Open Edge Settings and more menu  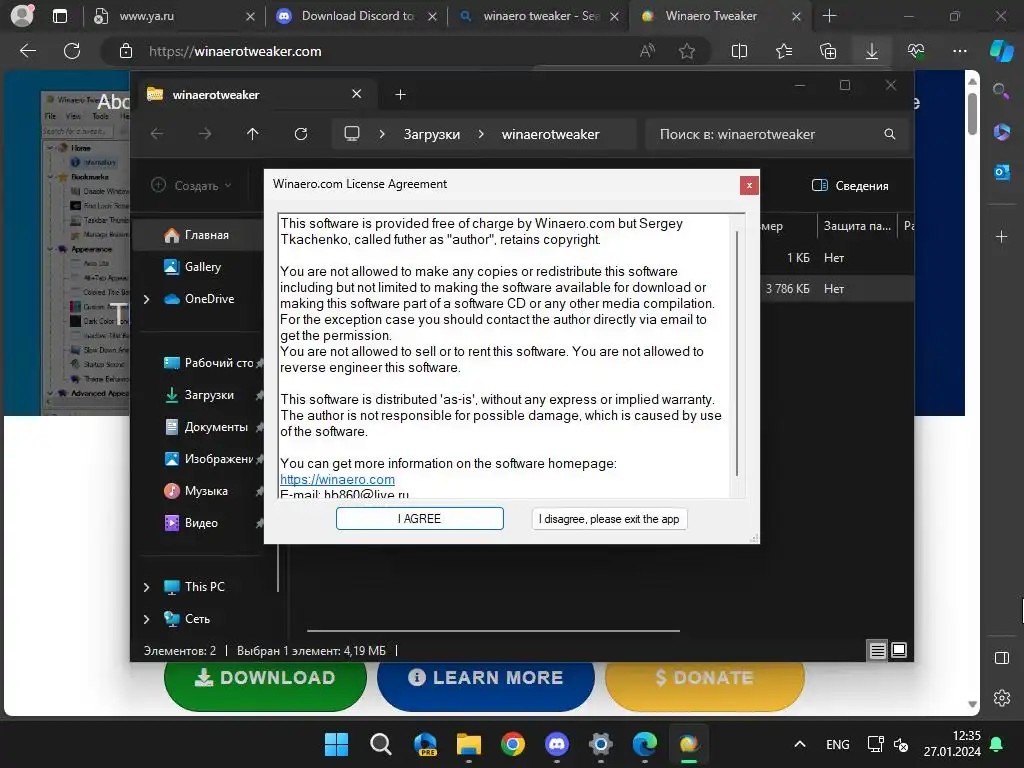point(959,51)
